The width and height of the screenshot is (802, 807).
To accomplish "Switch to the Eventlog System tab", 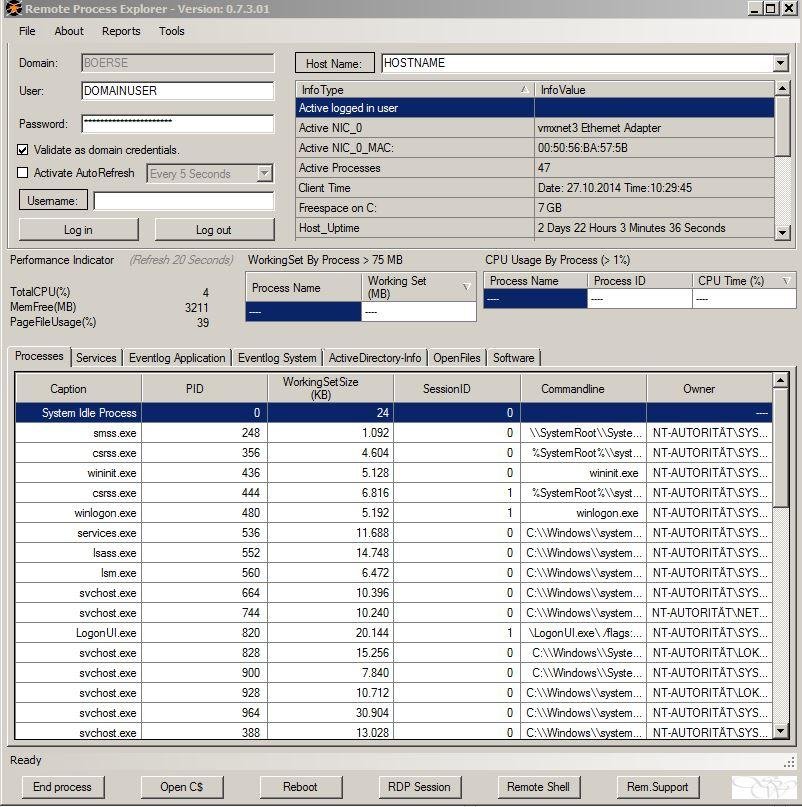I will point(277,358).
